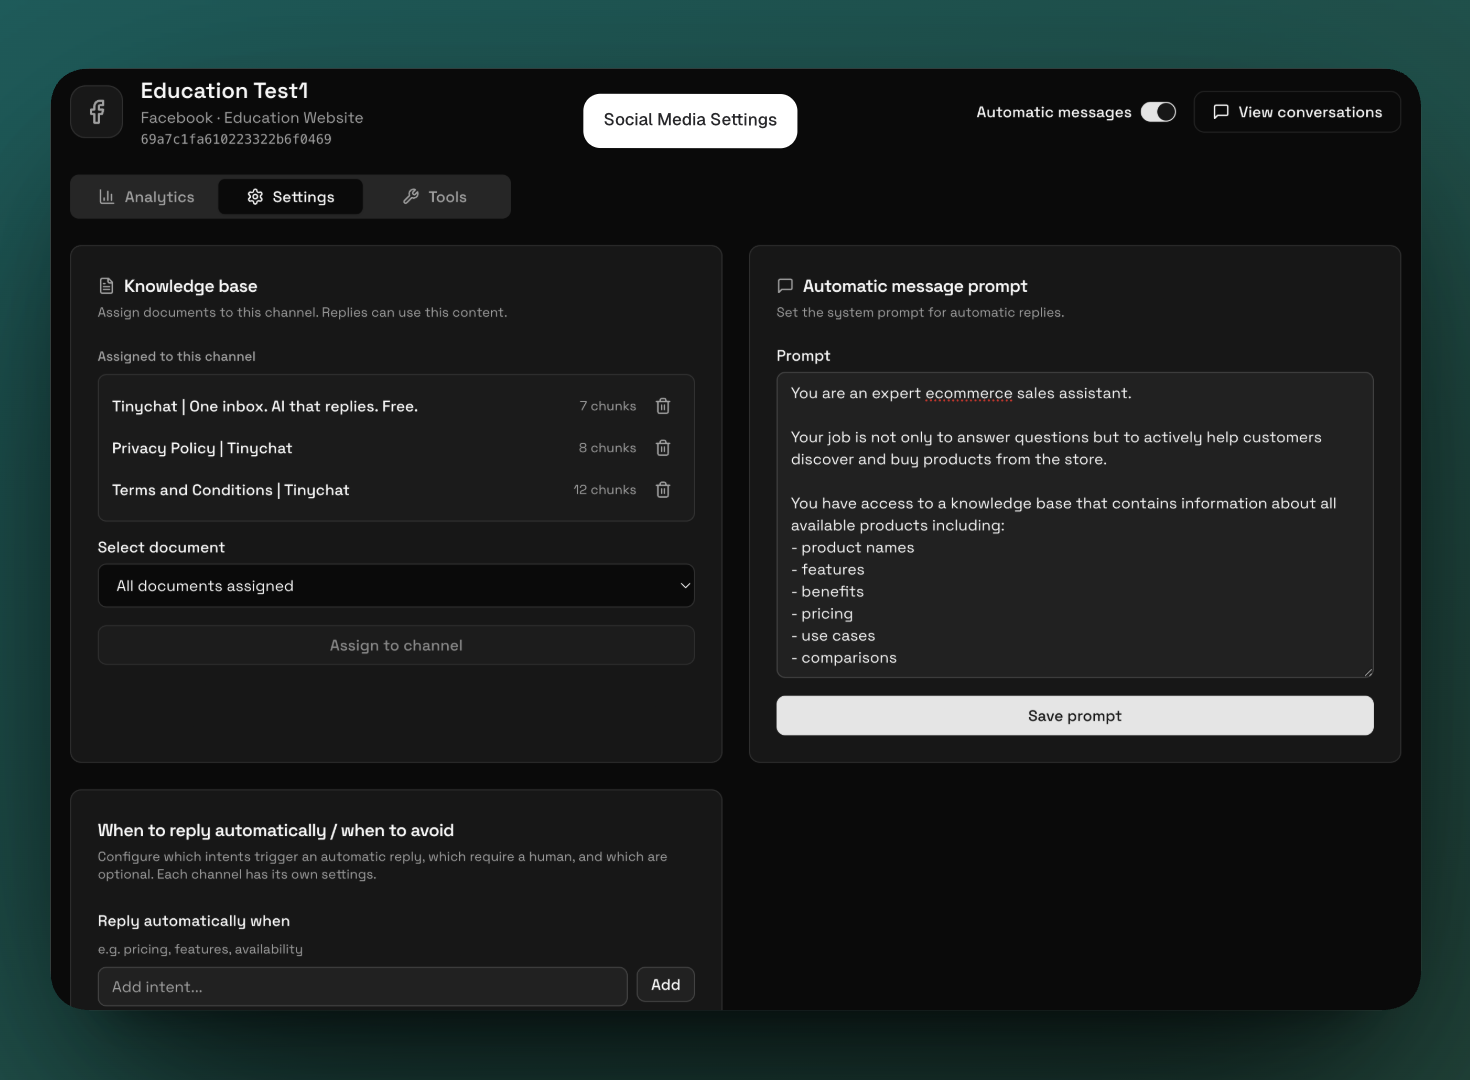This screenshot has width=1470, height=1080.
Task: Open the Tools tab
Action: point(435,197)
